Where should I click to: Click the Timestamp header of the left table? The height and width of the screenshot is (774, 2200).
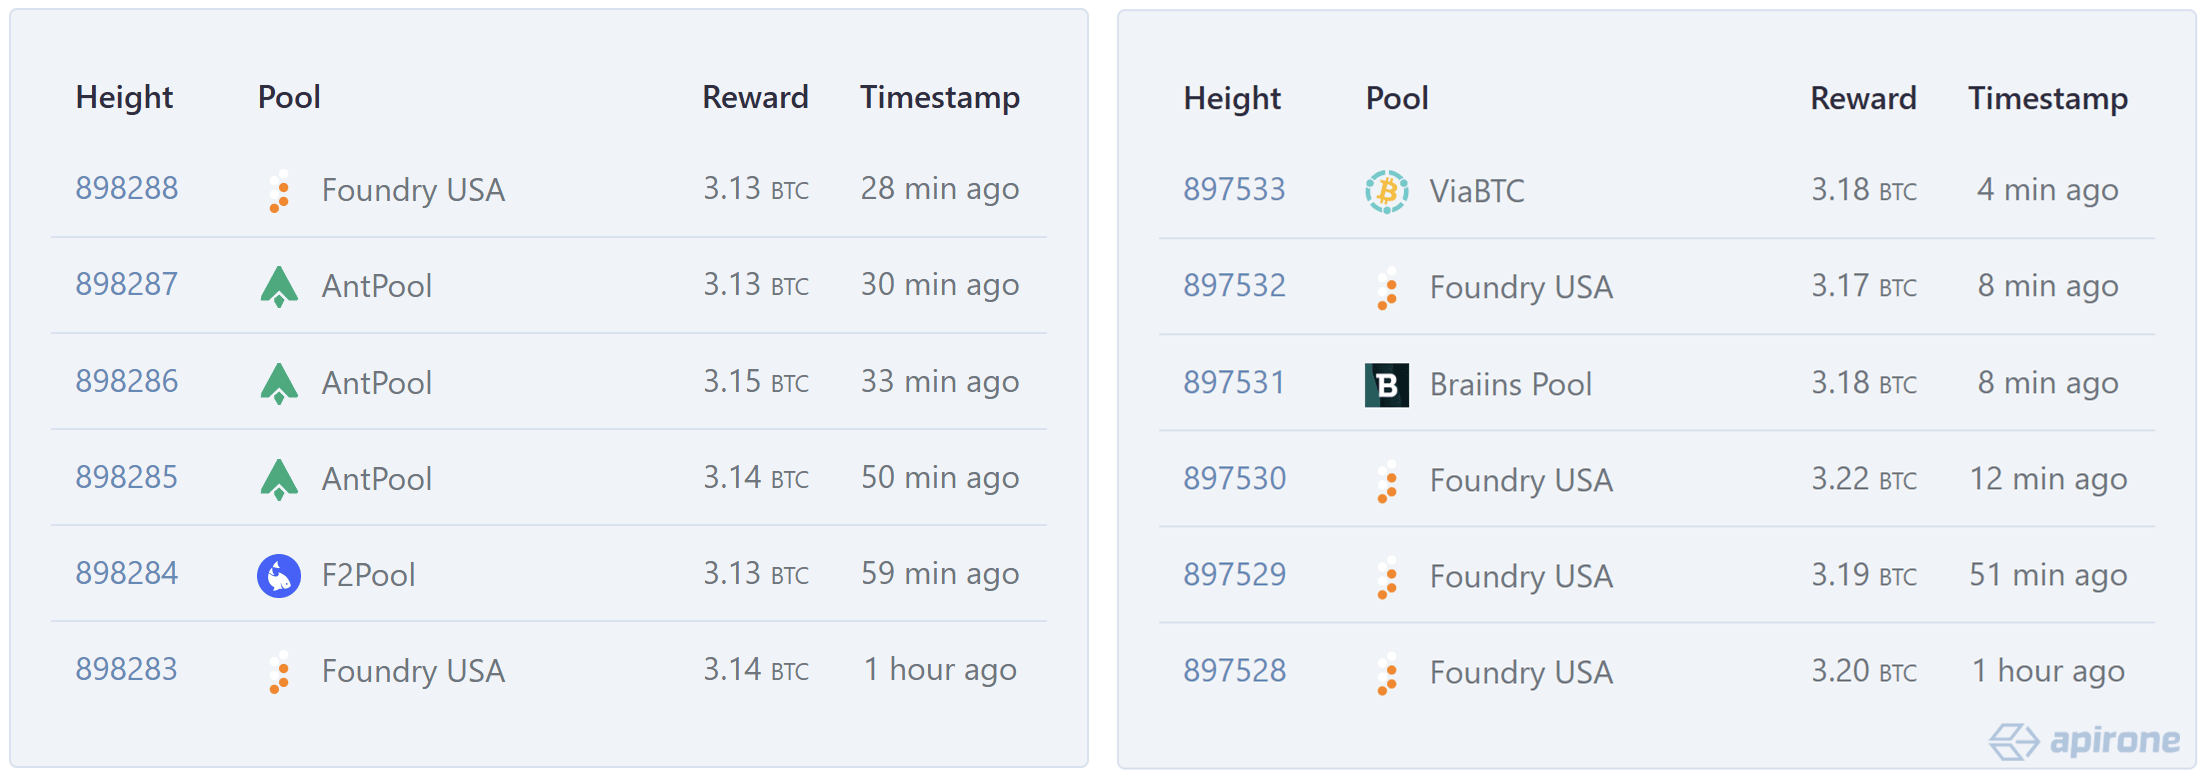tap(939, 97)
